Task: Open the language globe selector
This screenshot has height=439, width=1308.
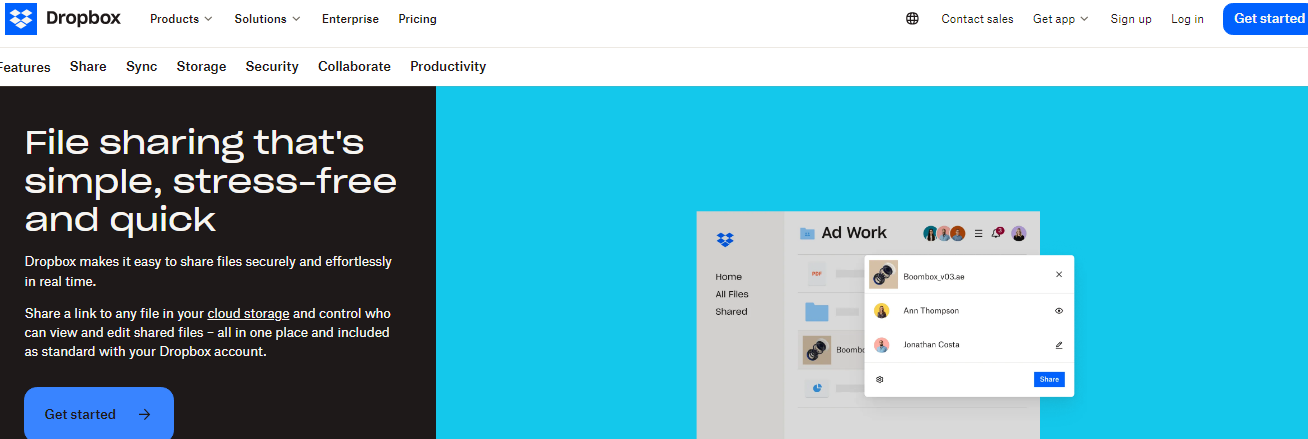Action: (x=912, y=19)
